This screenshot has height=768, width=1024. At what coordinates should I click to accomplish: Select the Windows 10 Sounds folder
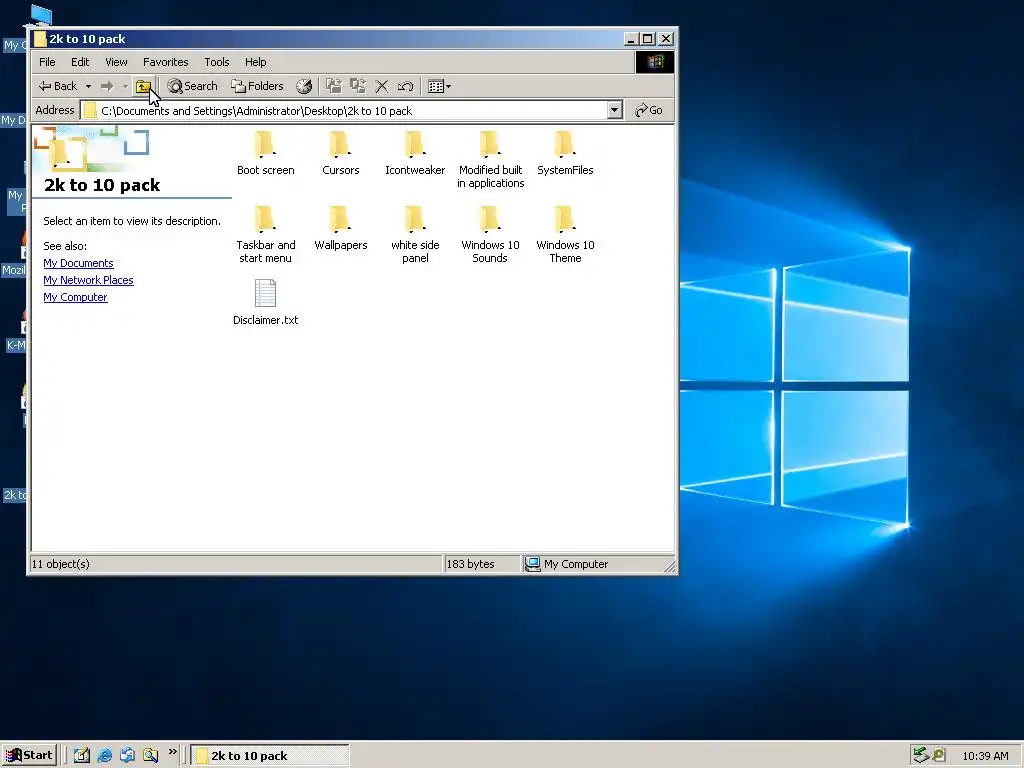[490, 234]
